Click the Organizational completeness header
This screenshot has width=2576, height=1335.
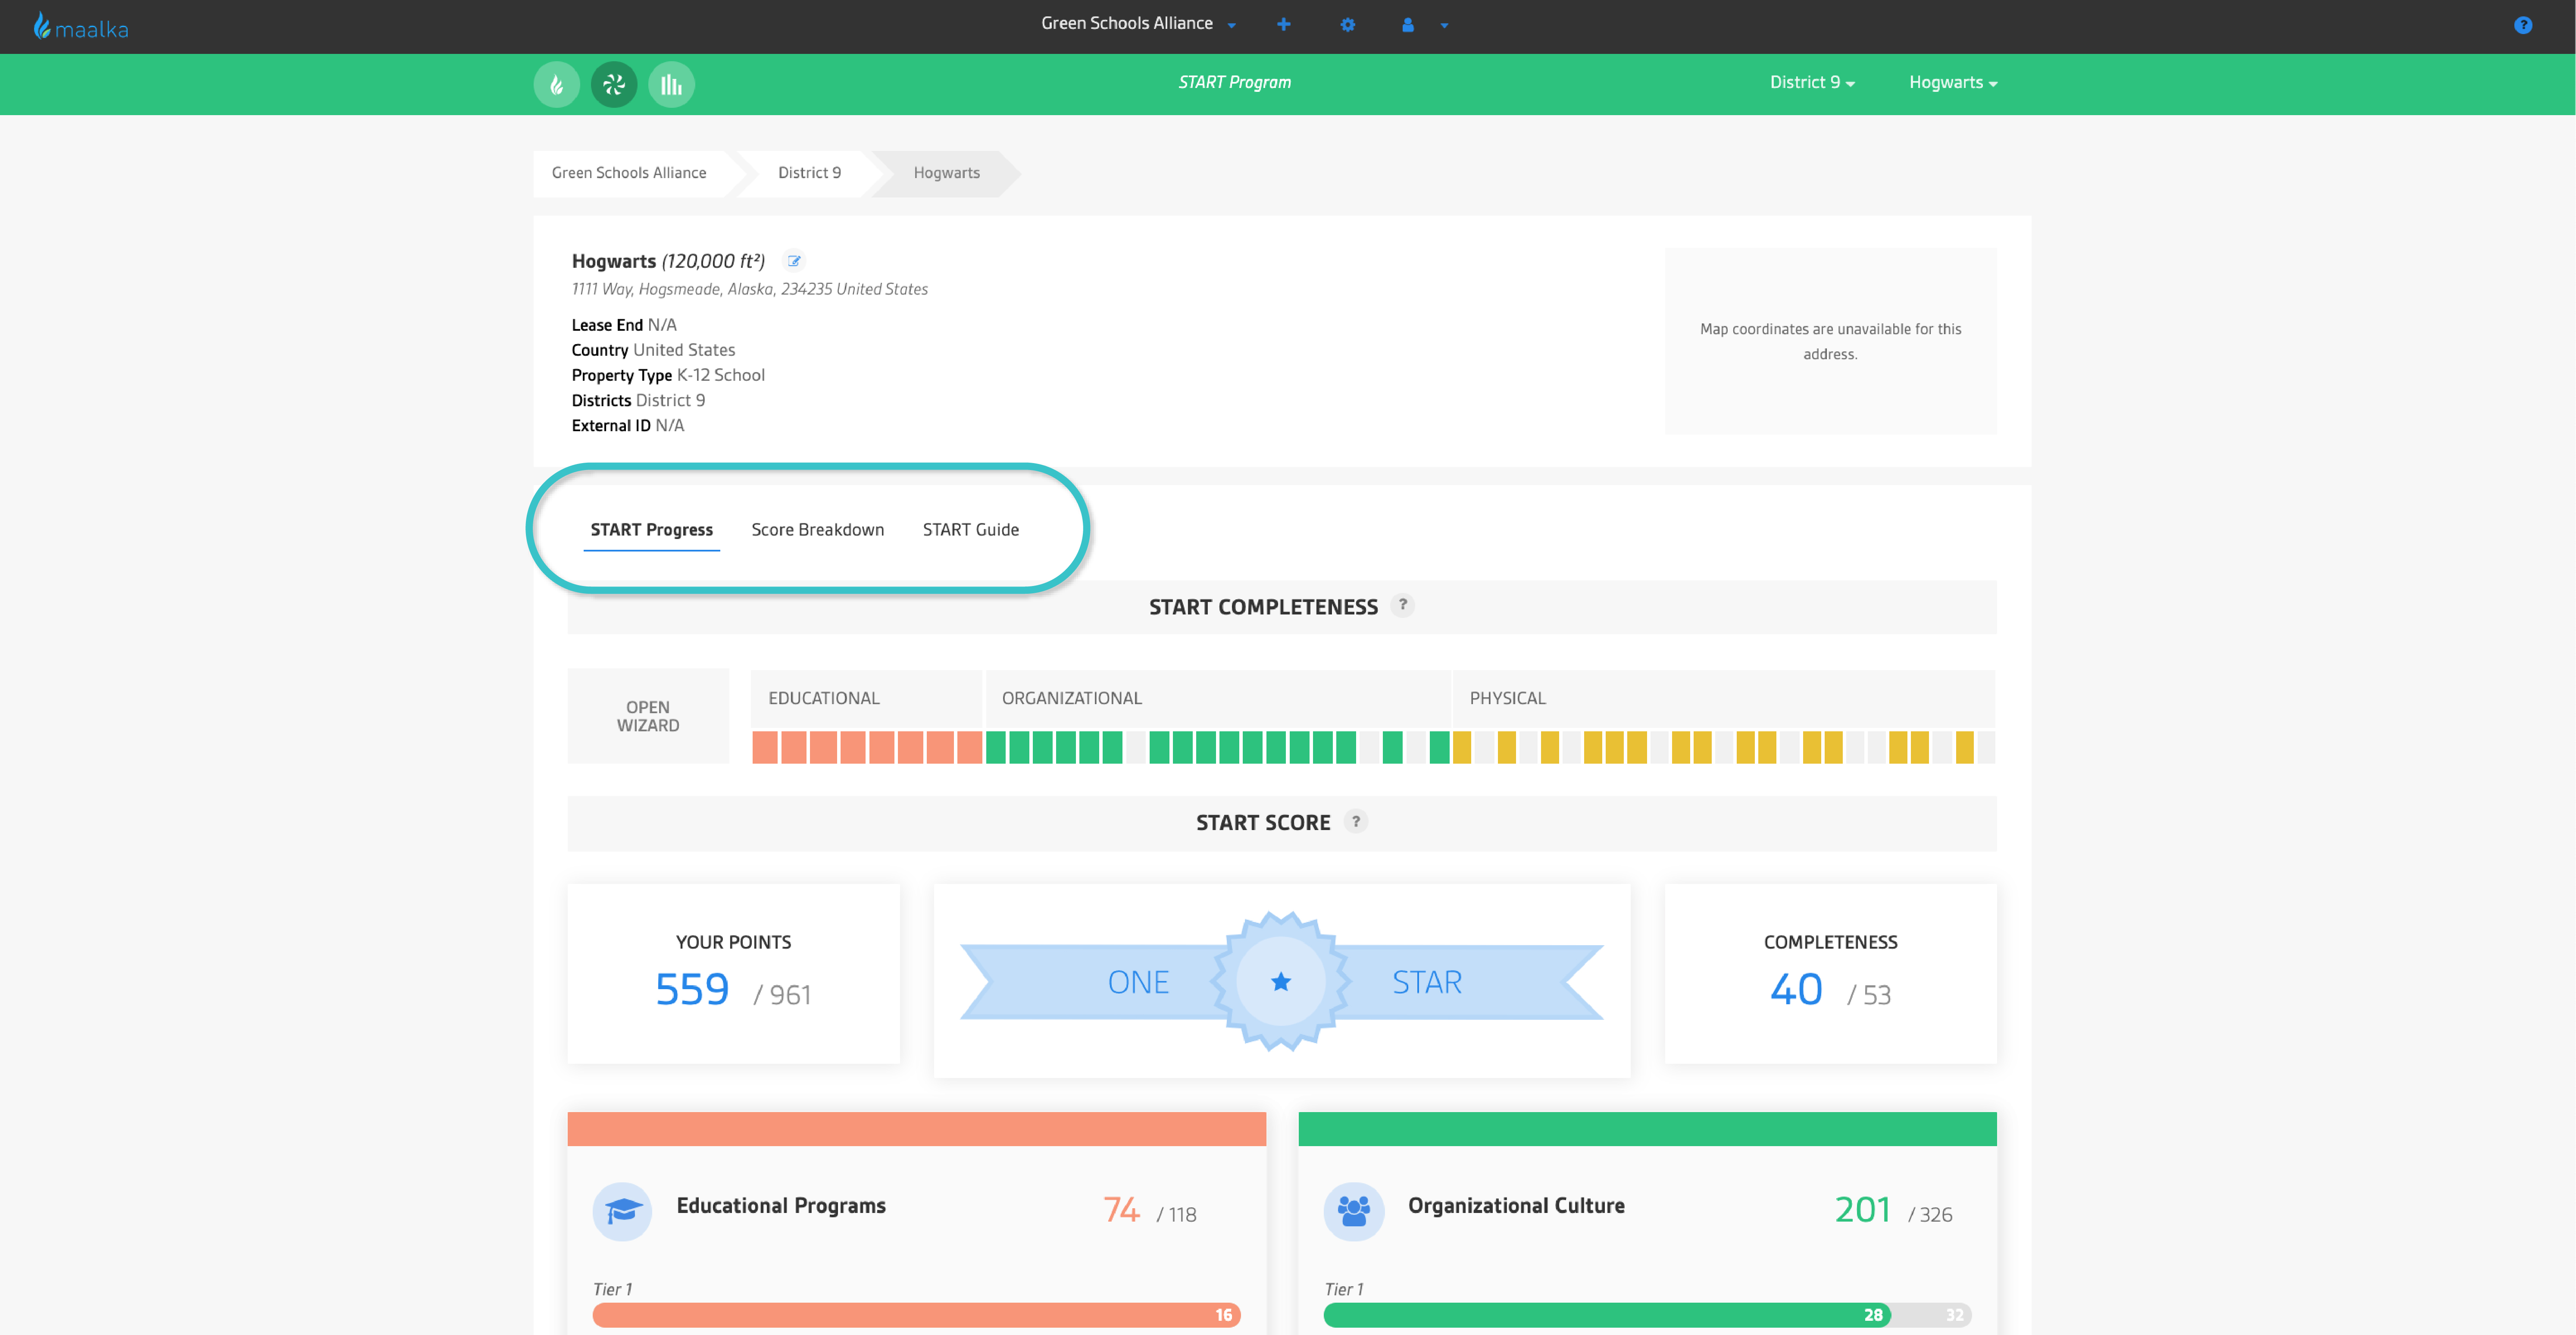1218,698
